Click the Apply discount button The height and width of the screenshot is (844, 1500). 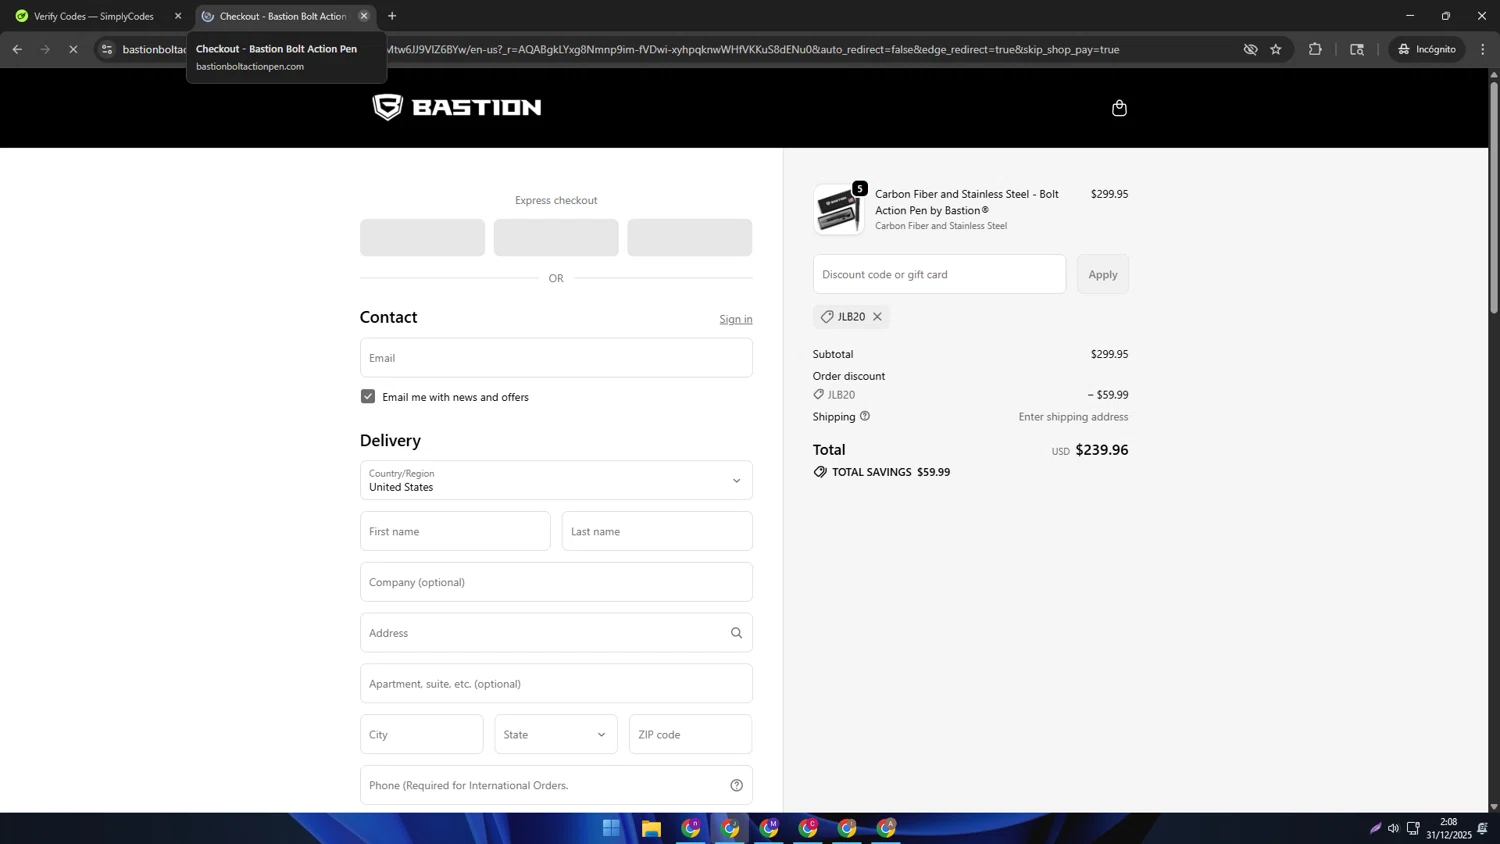tap(1103, 274)
